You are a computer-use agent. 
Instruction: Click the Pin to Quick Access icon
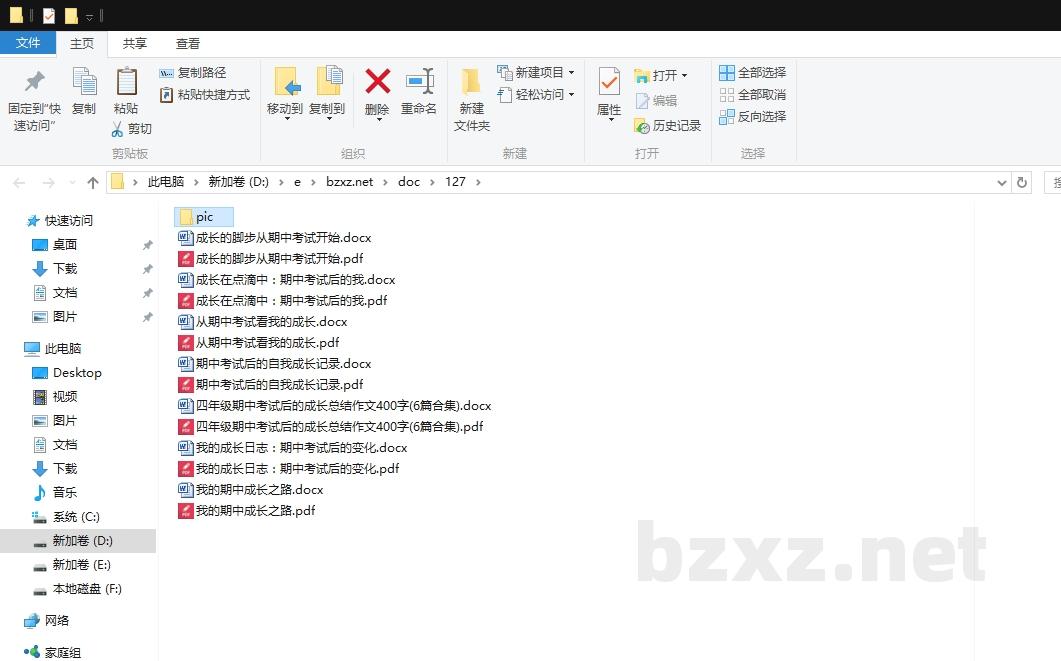coord(35,82)
